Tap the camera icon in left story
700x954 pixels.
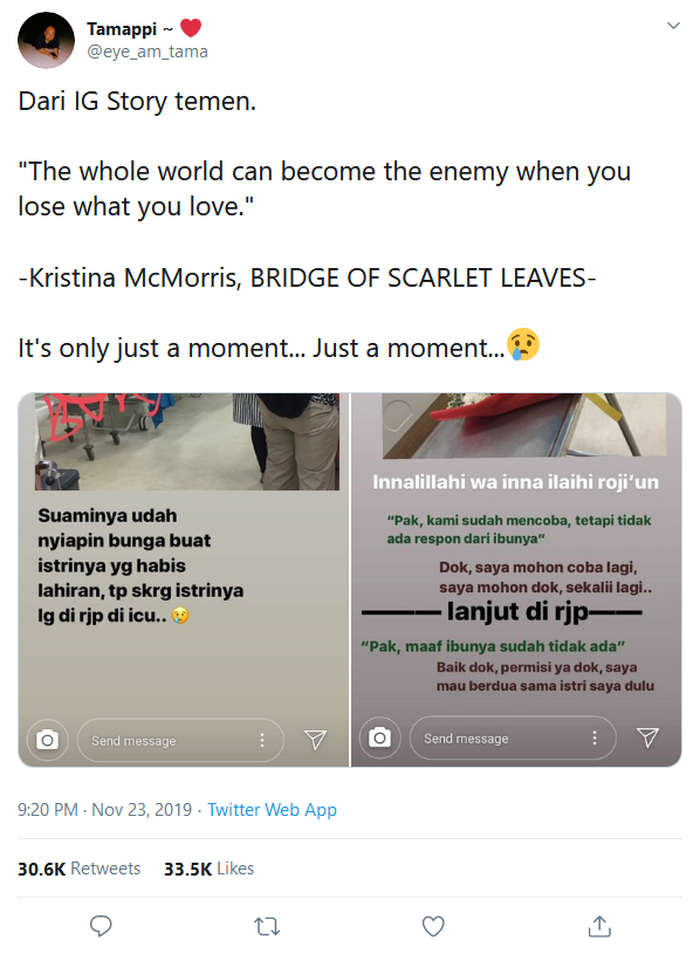(x=47, y=740)
